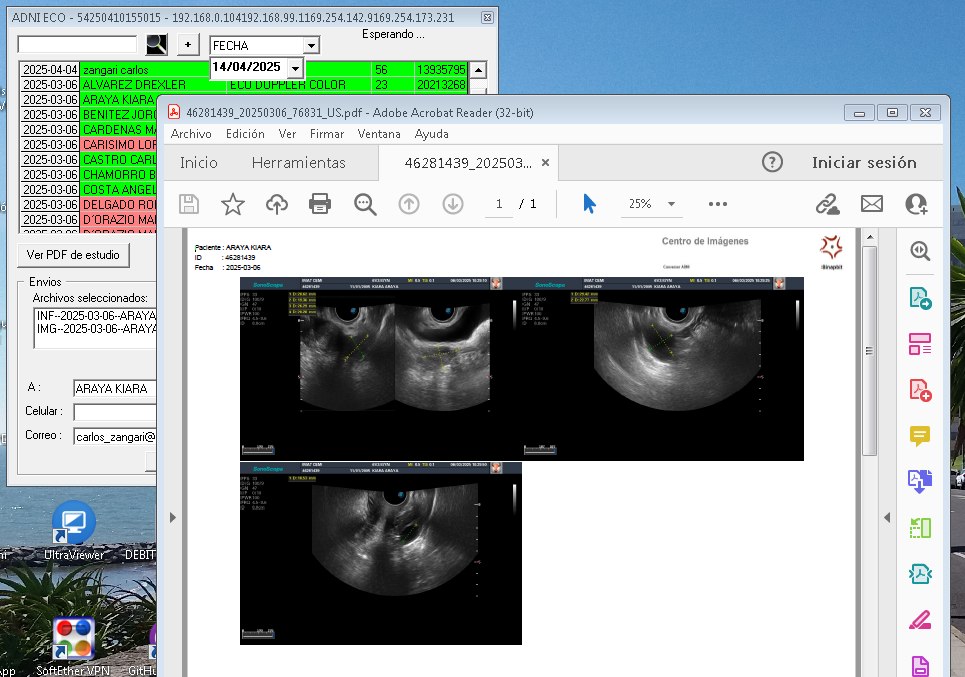
Task: Click the search magnifier in ADNI ECO
Action: (157, 44)
